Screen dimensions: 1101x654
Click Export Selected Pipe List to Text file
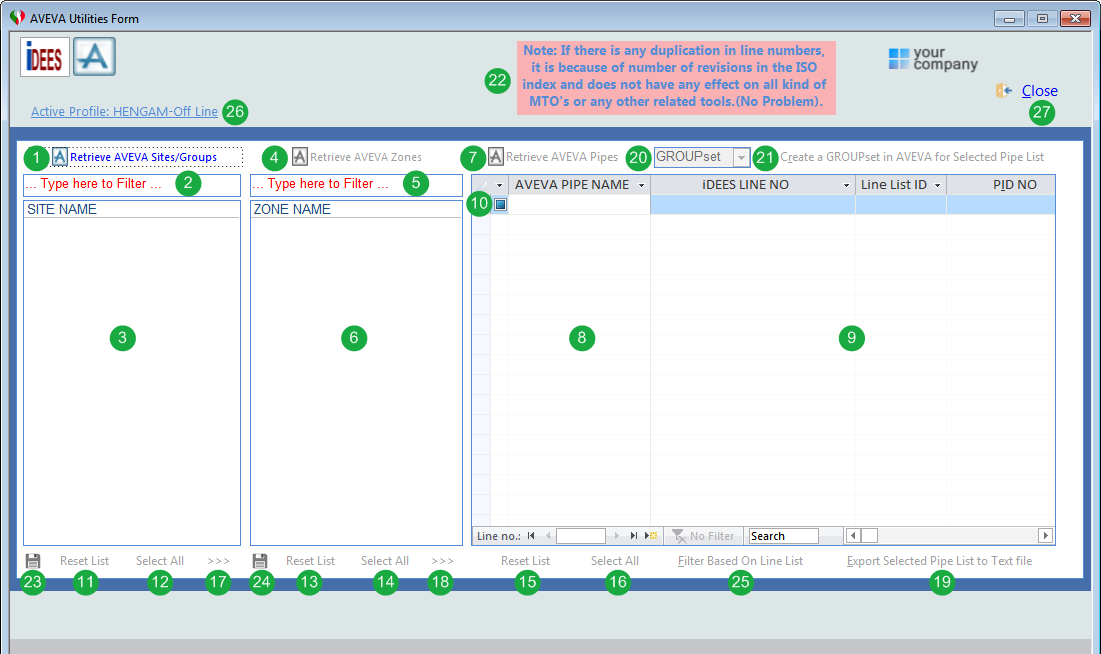940,561
